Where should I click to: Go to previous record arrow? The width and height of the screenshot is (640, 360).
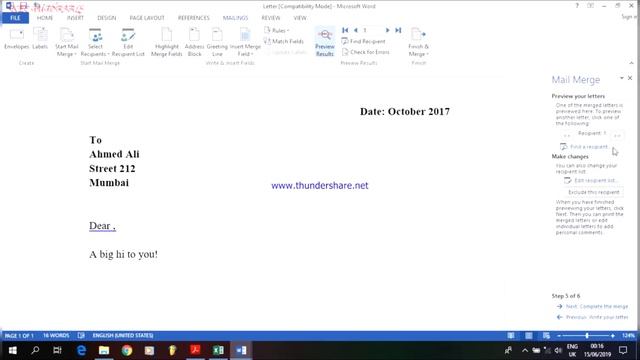point(356,30)
